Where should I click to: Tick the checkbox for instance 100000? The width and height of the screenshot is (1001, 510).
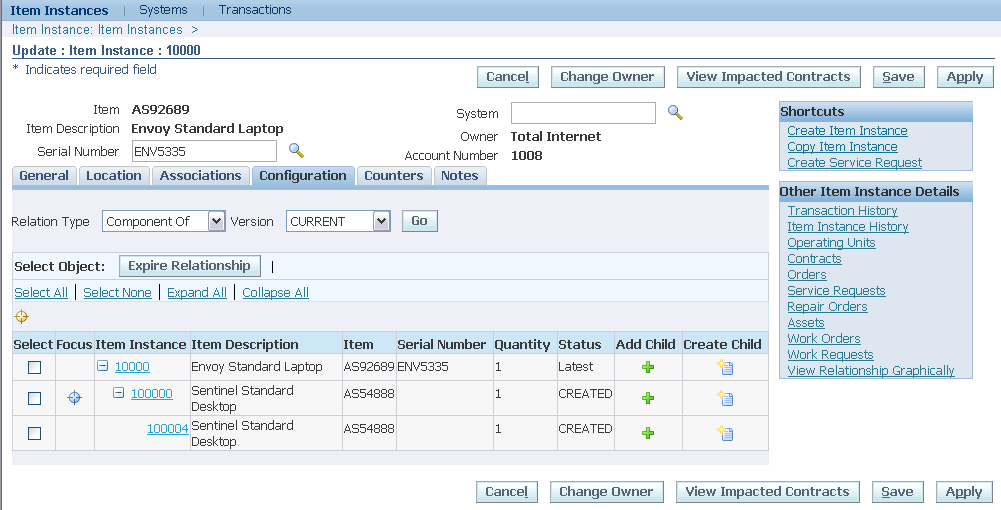pos(34,398)
